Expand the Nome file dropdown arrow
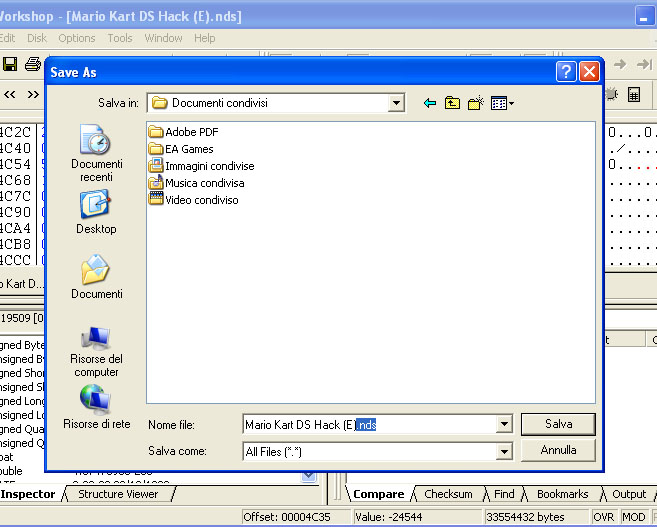 tap(504, 424)
